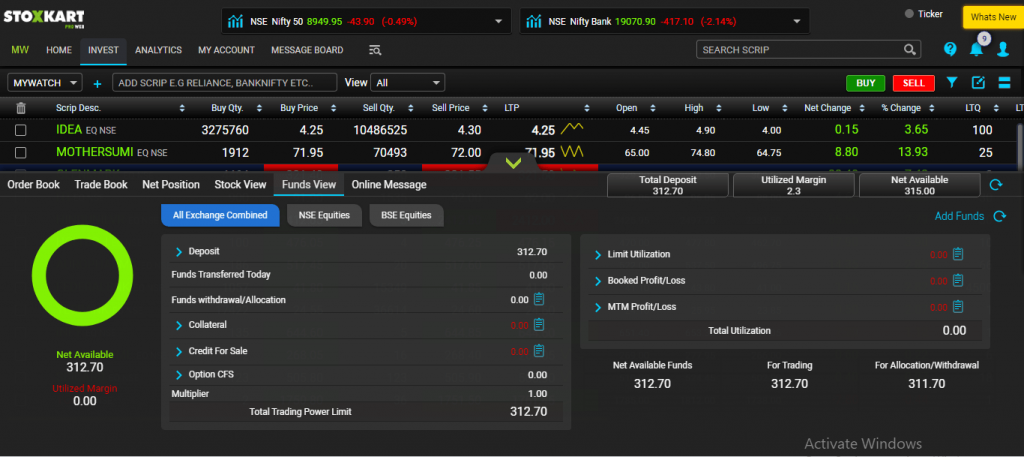
Task: Open the View All dropdown
Action: [x=408, y=83]
